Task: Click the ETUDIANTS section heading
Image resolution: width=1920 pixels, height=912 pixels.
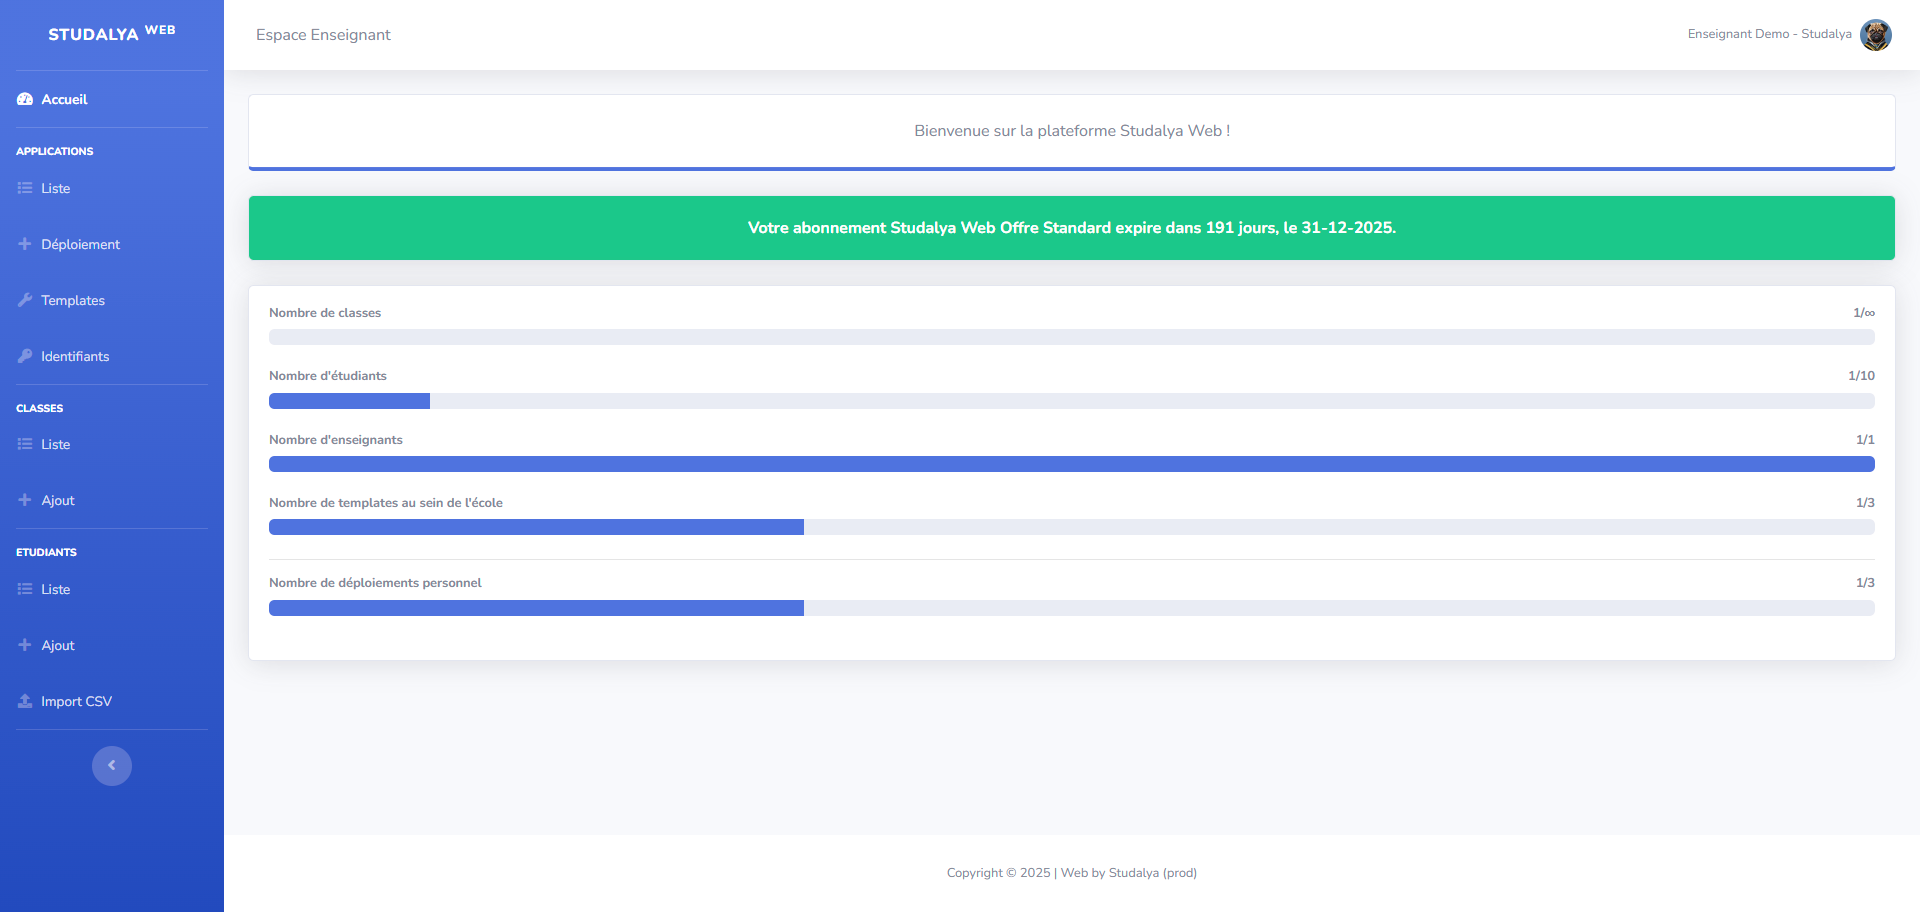Action: [46, 552]
